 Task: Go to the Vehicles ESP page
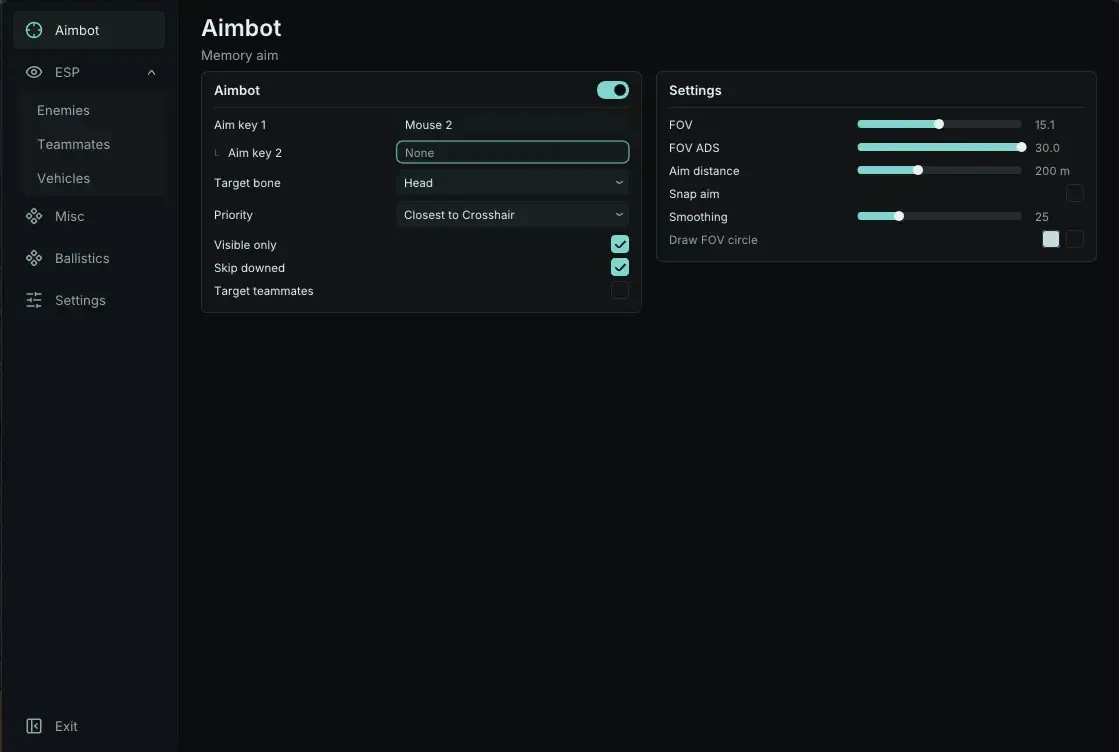pos(64,178)
